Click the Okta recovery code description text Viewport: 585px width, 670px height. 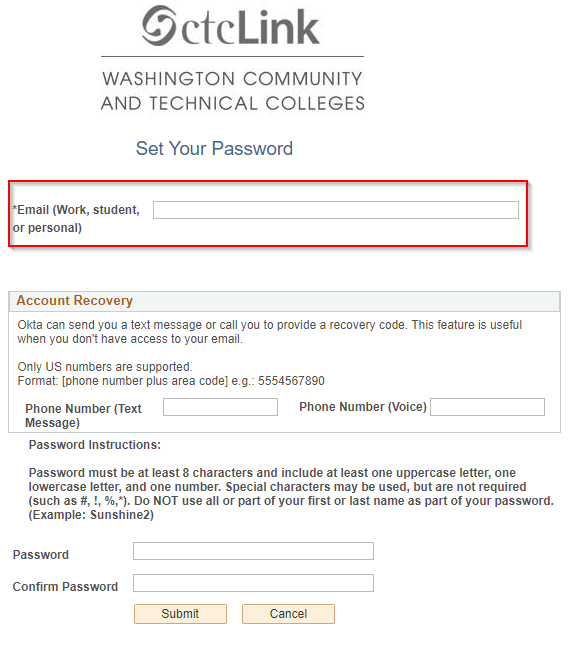[270, 332]
